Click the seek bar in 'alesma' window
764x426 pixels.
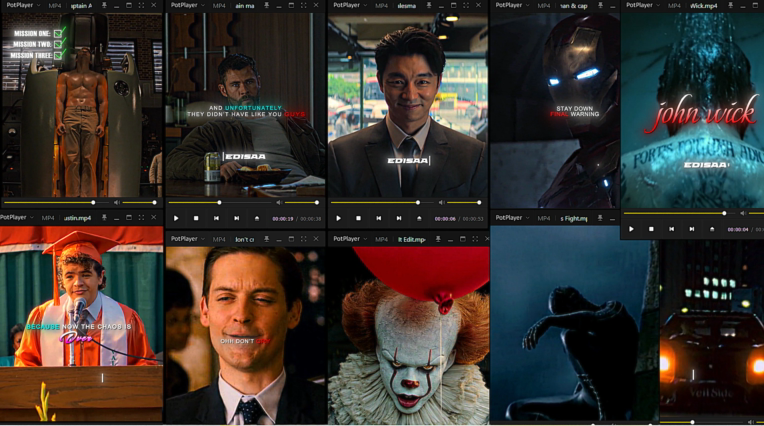click(382, 202)
